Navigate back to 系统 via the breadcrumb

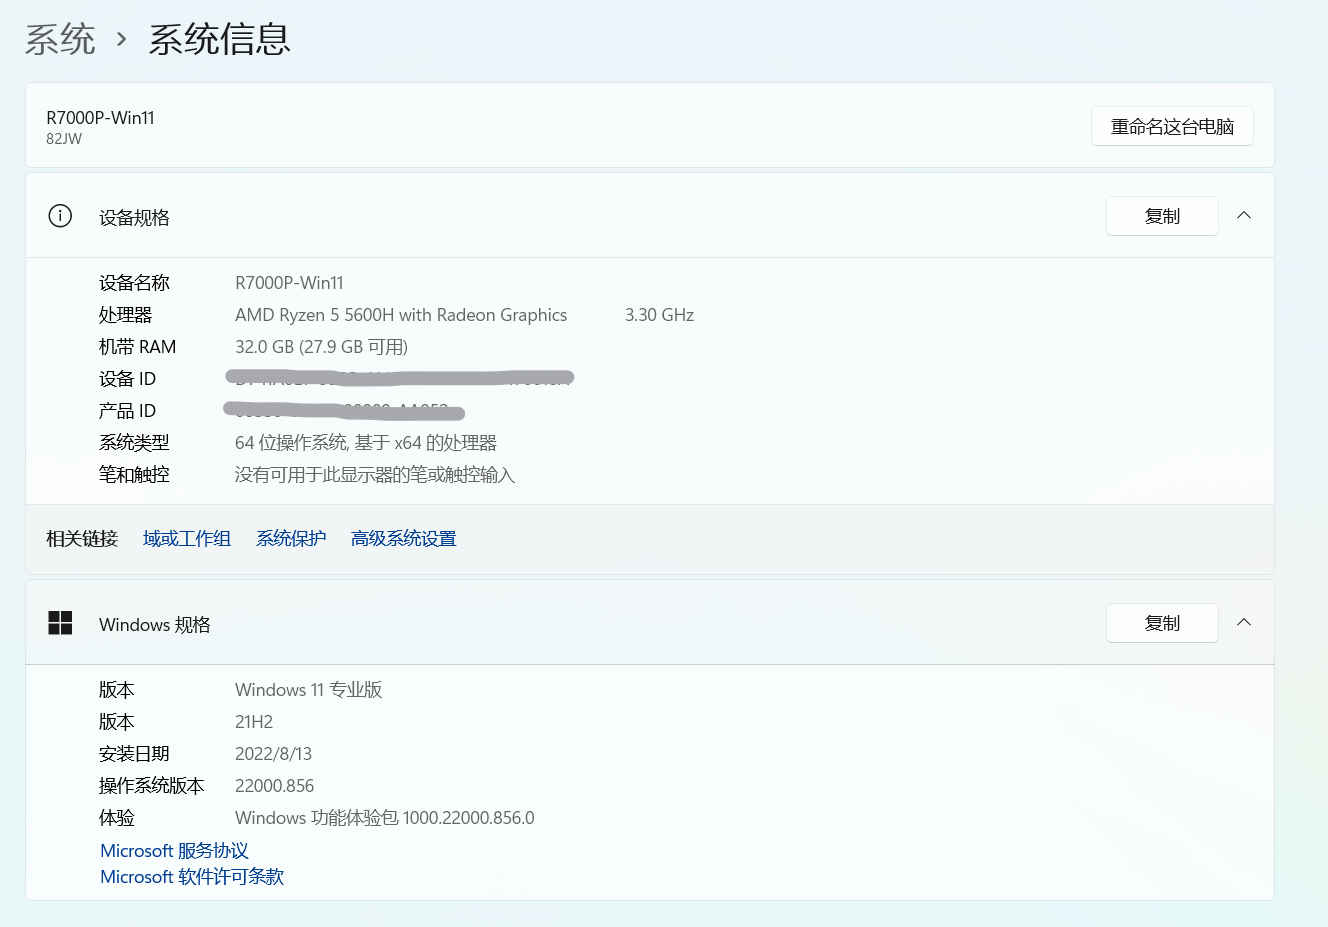click(61, 40)
